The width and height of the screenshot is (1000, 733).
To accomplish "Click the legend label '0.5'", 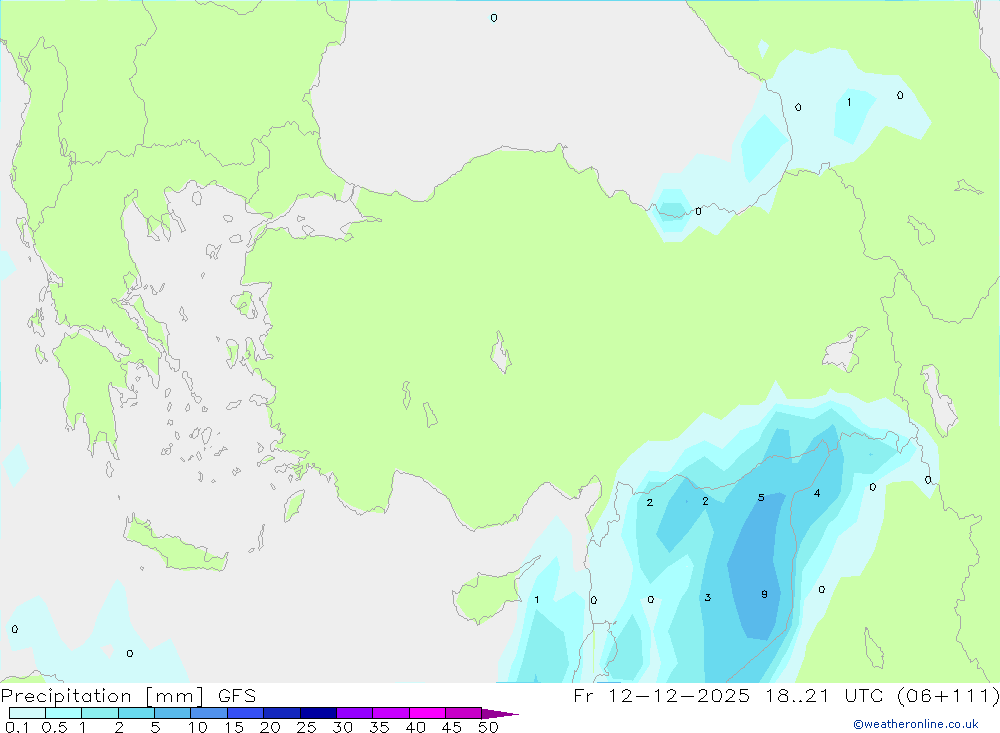I will 54,727.
